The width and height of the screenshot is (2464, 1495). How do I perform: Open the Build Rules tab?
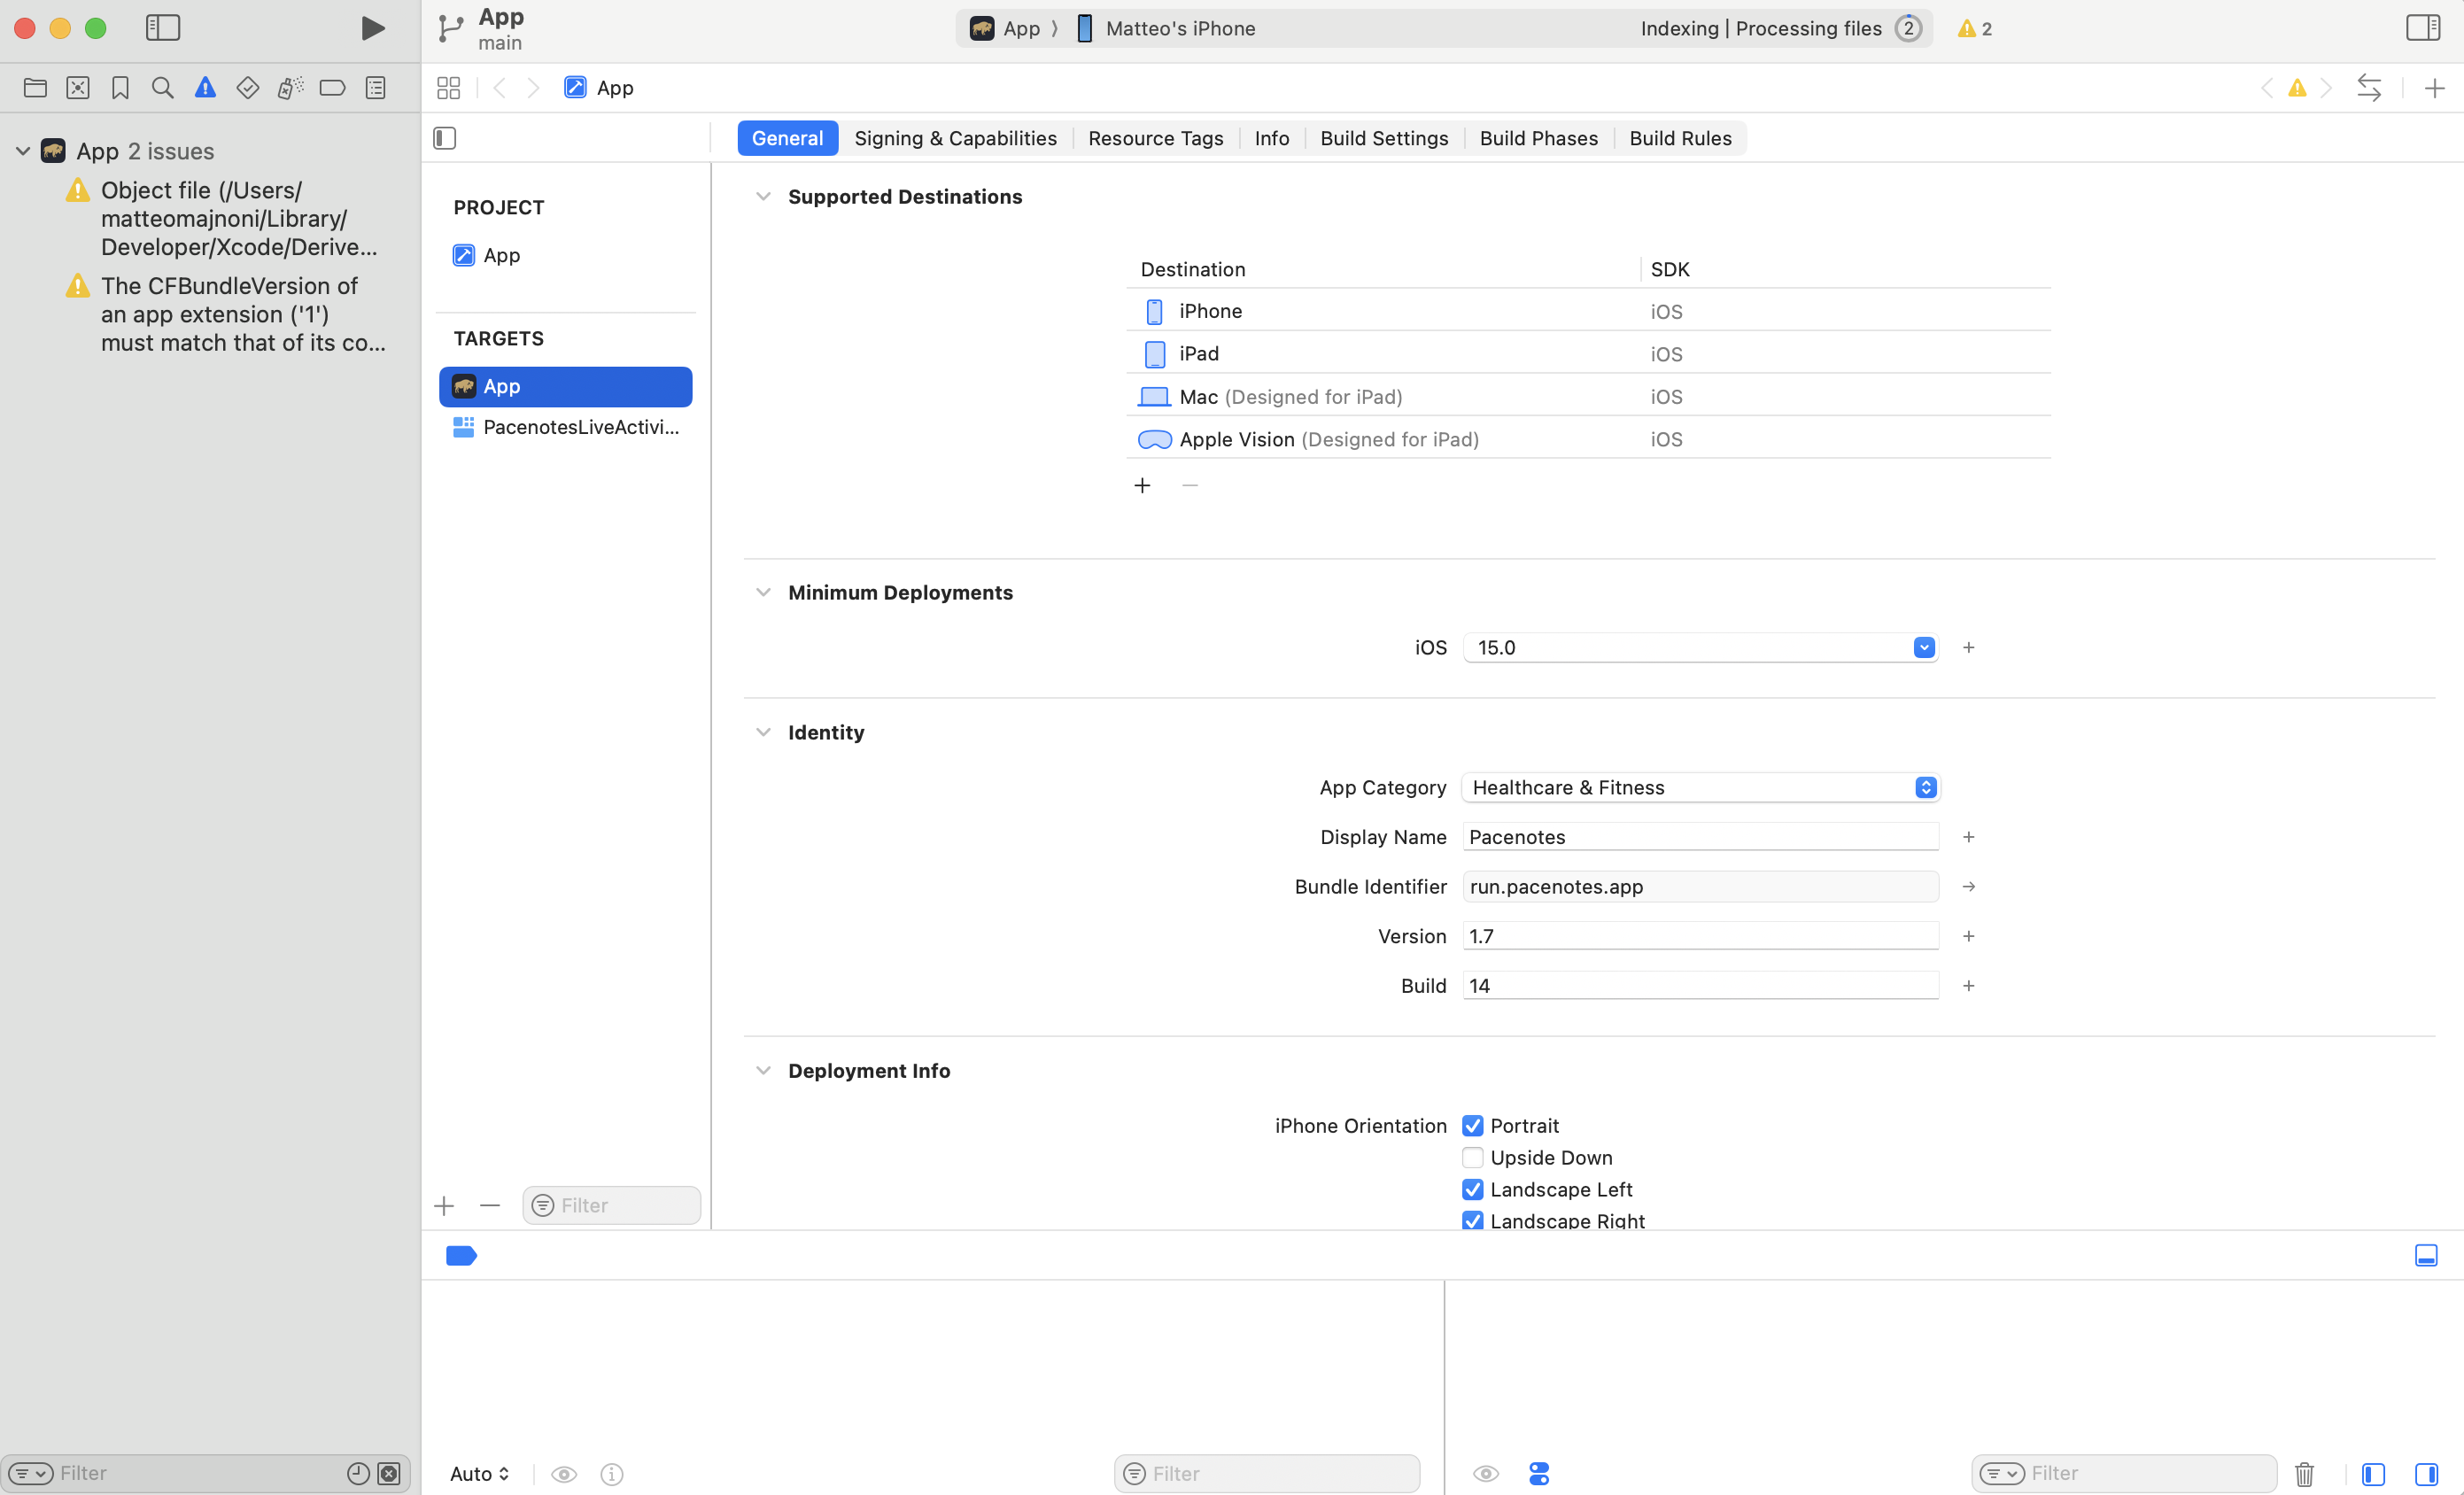[1680, 138]
